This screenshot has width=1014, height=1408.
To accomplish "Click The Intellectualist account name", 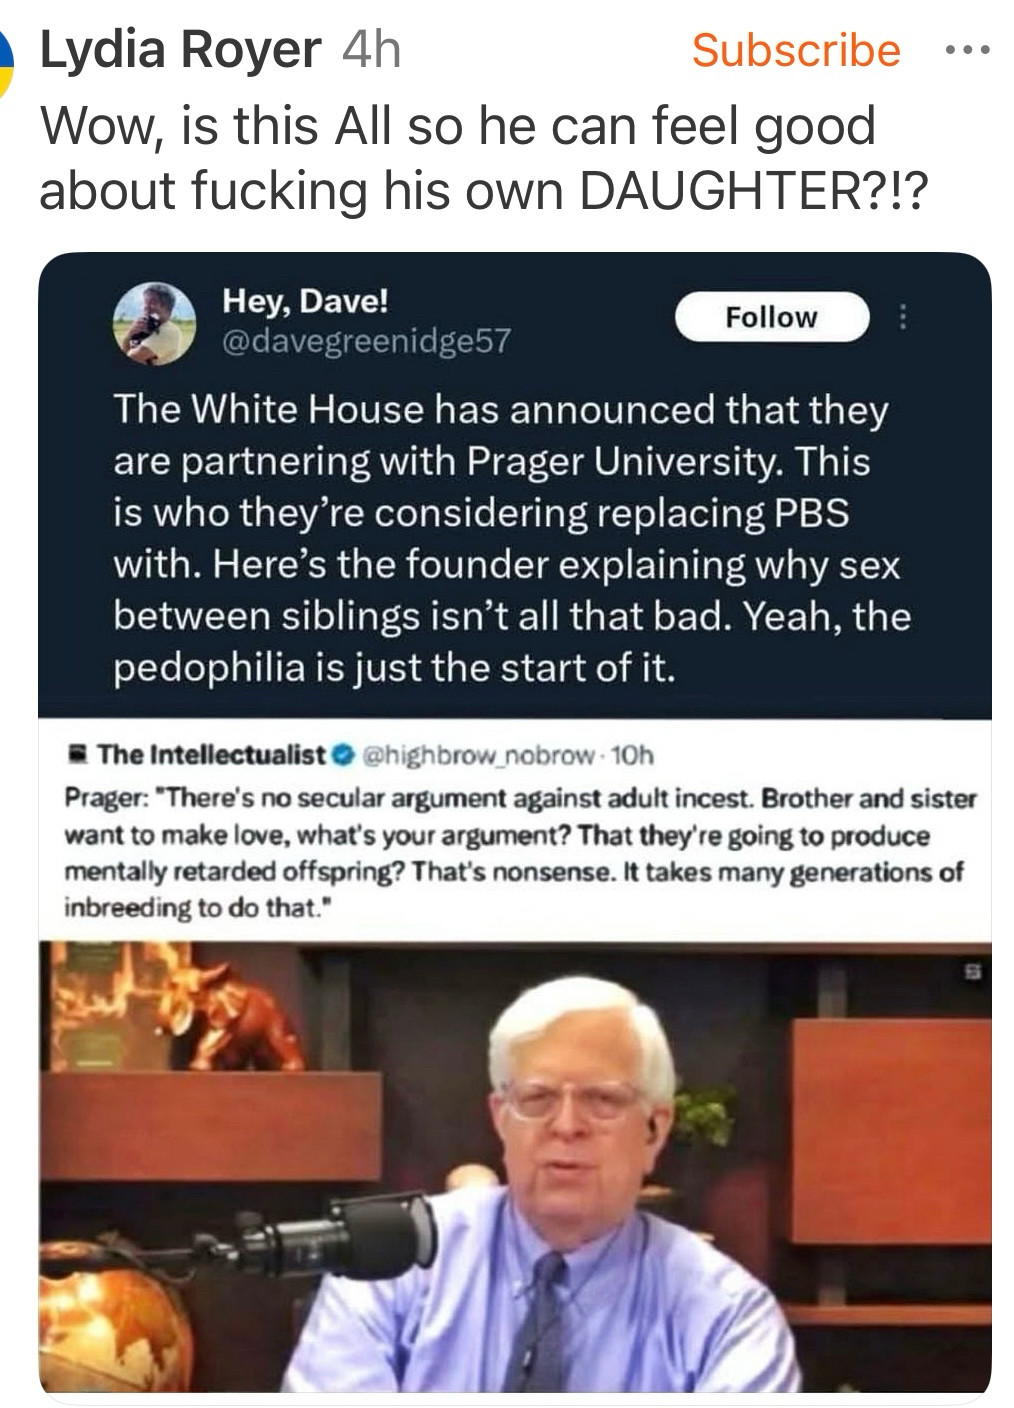I will pos(212,754).
